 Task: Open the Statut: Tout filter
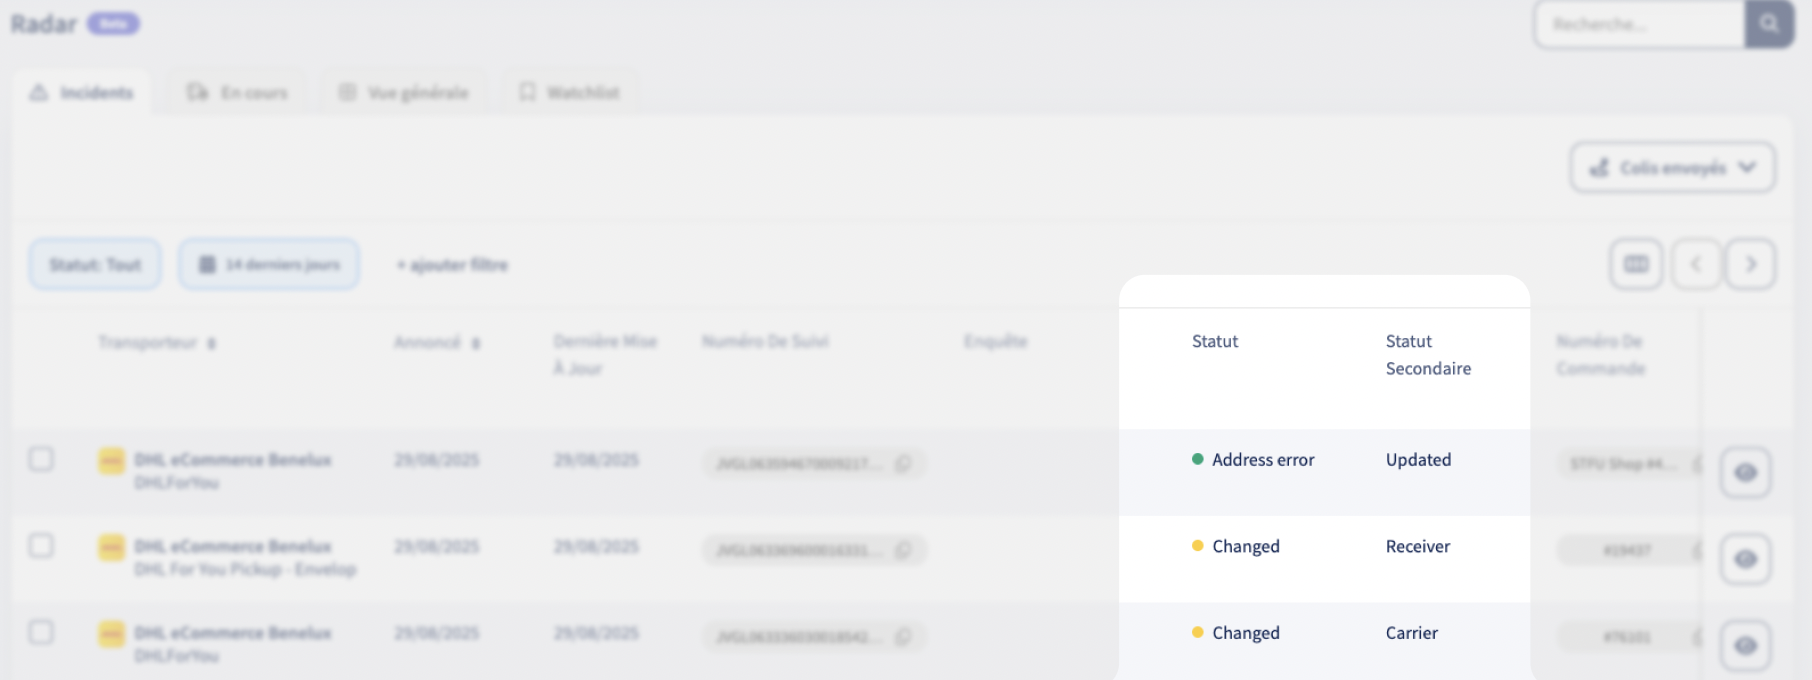(x=95, y=264)
